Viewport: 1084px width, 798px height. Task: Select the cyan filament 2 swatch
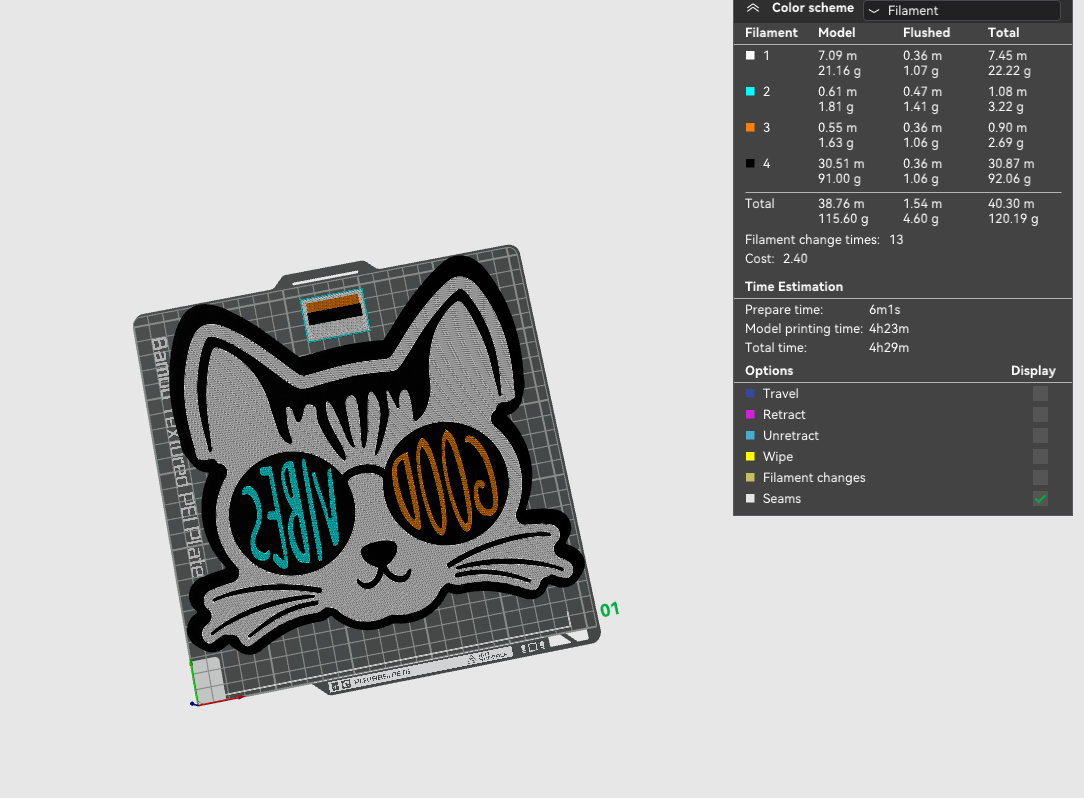[x=750, y=91]
